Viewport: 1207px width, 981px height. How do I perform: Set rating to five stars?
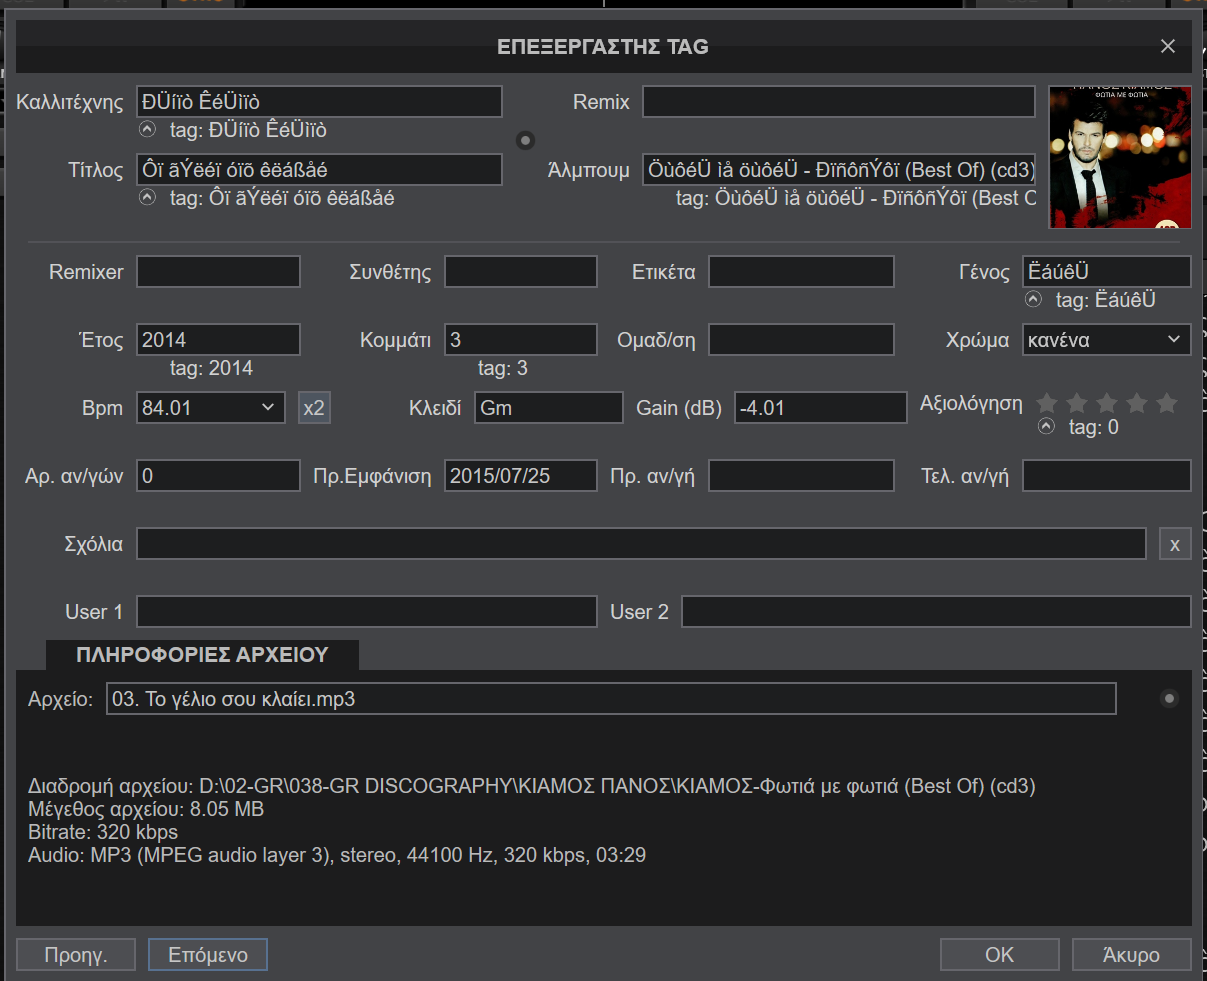click(x=1166, y=403)
